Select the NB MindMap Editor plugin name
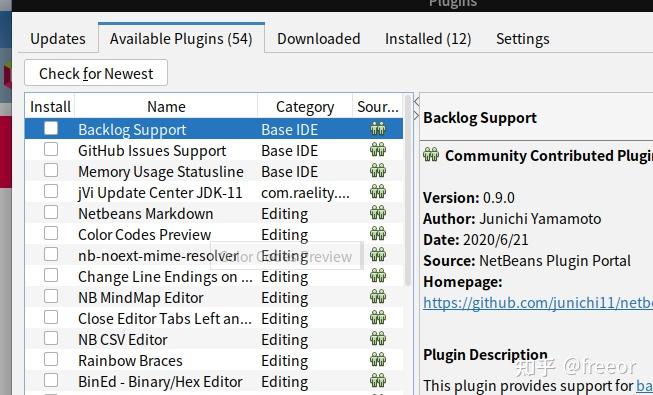653x395 pixels. pyautogui.click(x=140, y=298)
